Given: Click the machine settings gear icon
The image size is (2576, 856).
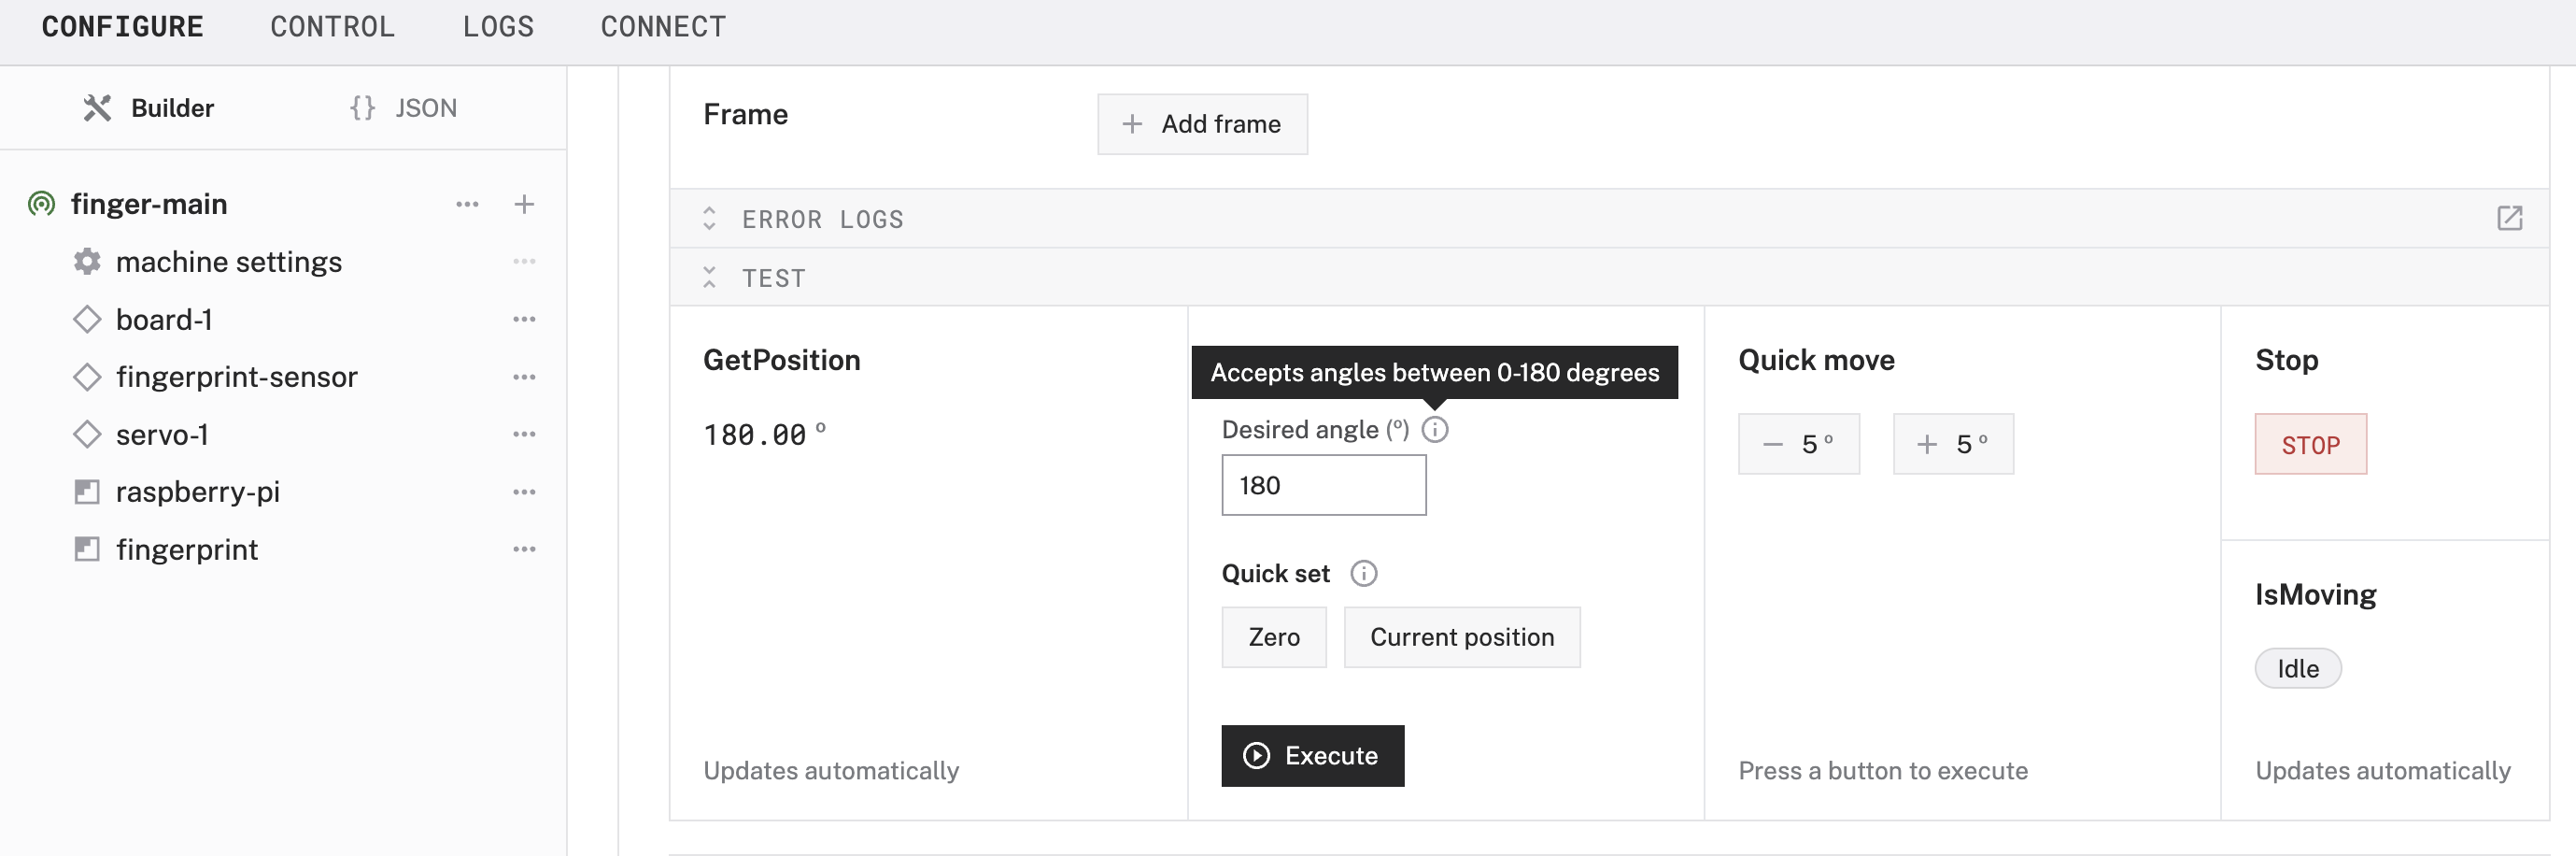Looking at the screenshot, I should click(x=87, y=262).
